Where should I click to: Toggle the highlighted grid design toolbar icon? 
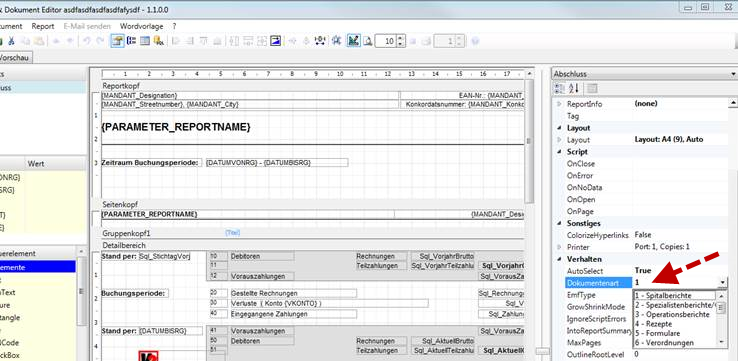353,41
